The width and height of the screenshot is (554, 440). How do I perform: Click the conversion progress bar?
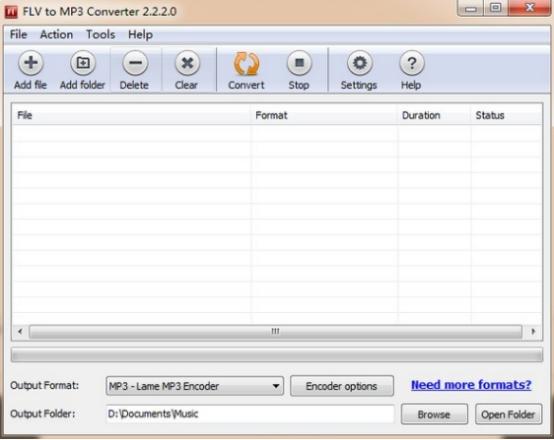point(277,355)
